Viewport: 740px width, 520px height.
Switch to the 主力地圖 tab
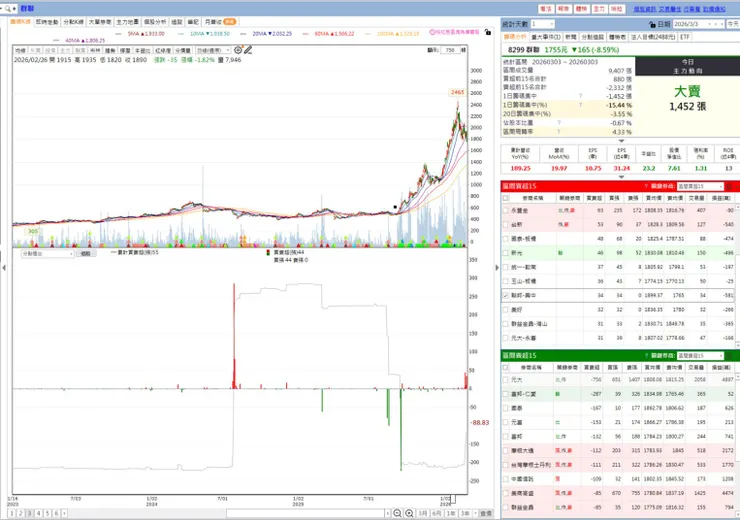127,22
